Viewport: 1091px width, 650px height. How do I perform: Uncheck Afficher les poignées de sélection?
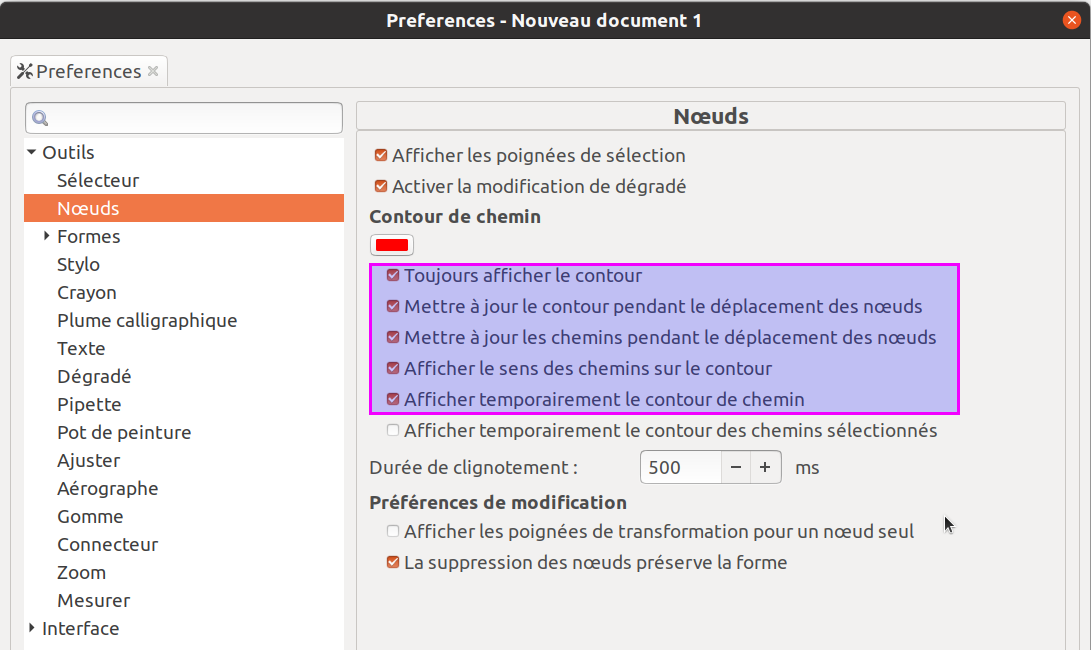[x=381, y=155]
